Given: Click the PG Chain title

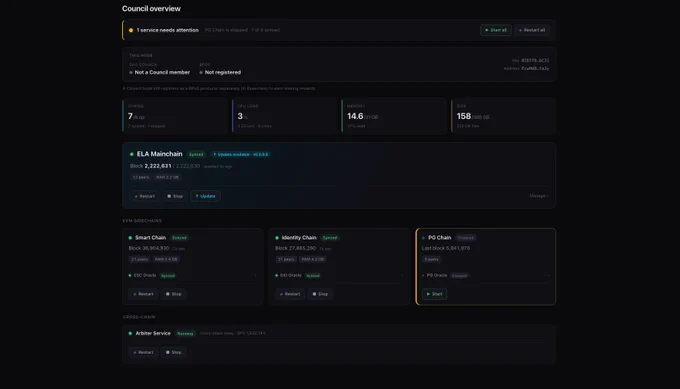Looking at the screenshot, I should point(439,238).
